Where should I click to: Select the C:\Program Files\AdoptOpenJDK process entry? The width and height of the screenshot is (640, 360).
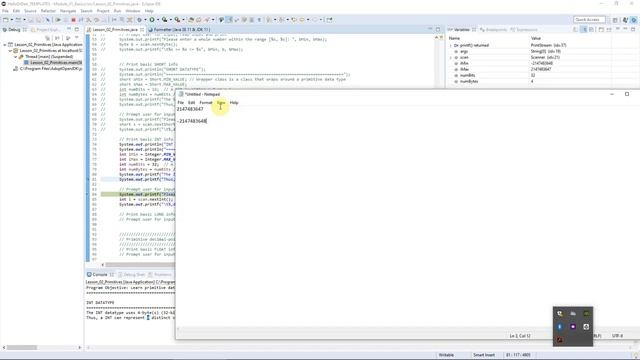point(48,69)
